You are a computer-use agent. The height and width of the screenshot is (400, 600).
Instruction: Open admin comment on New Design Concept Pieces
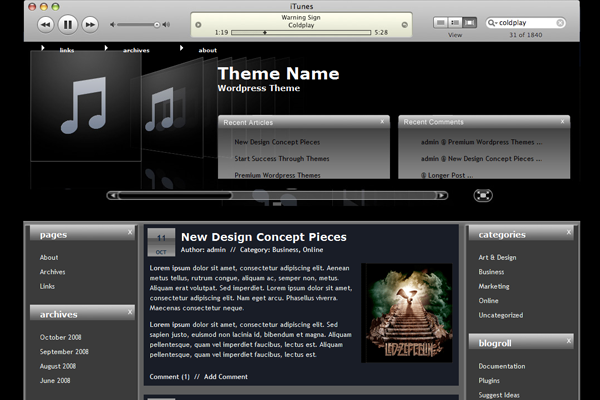pyautogui.click(x=481, y=158)
